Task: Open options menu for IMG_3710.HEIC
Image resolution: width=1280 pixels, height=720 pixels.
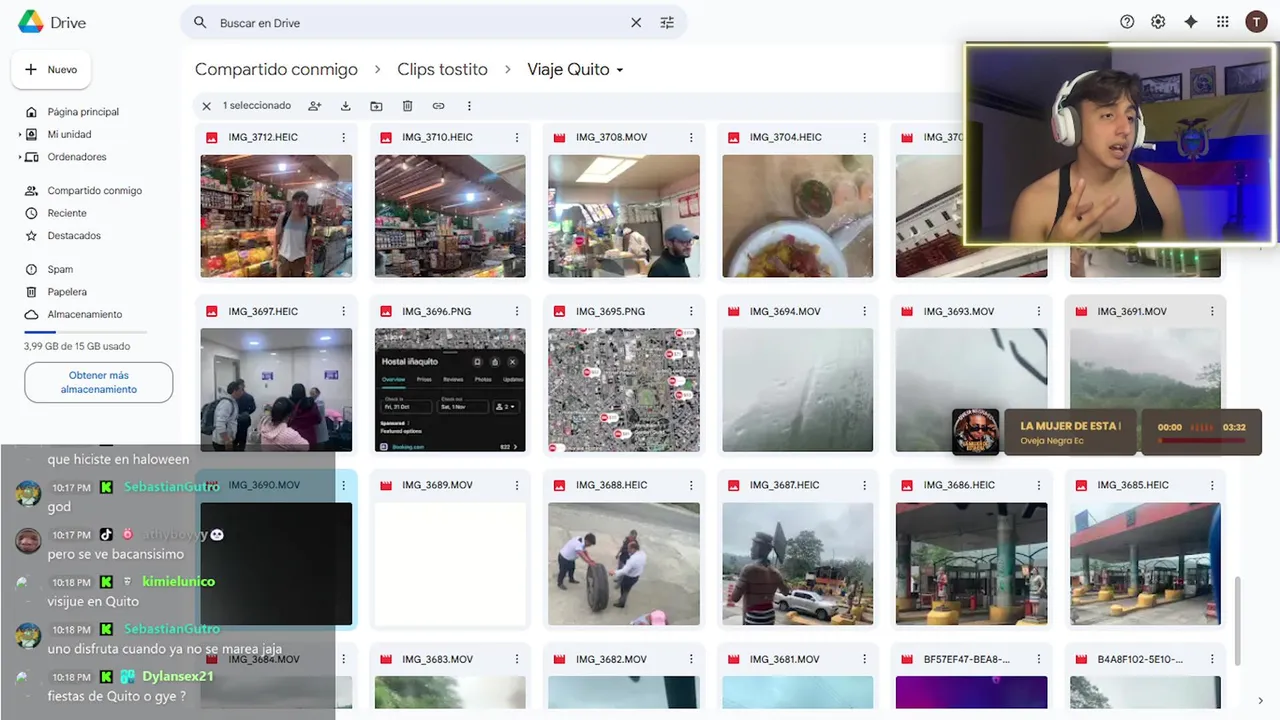Action: 517,137
